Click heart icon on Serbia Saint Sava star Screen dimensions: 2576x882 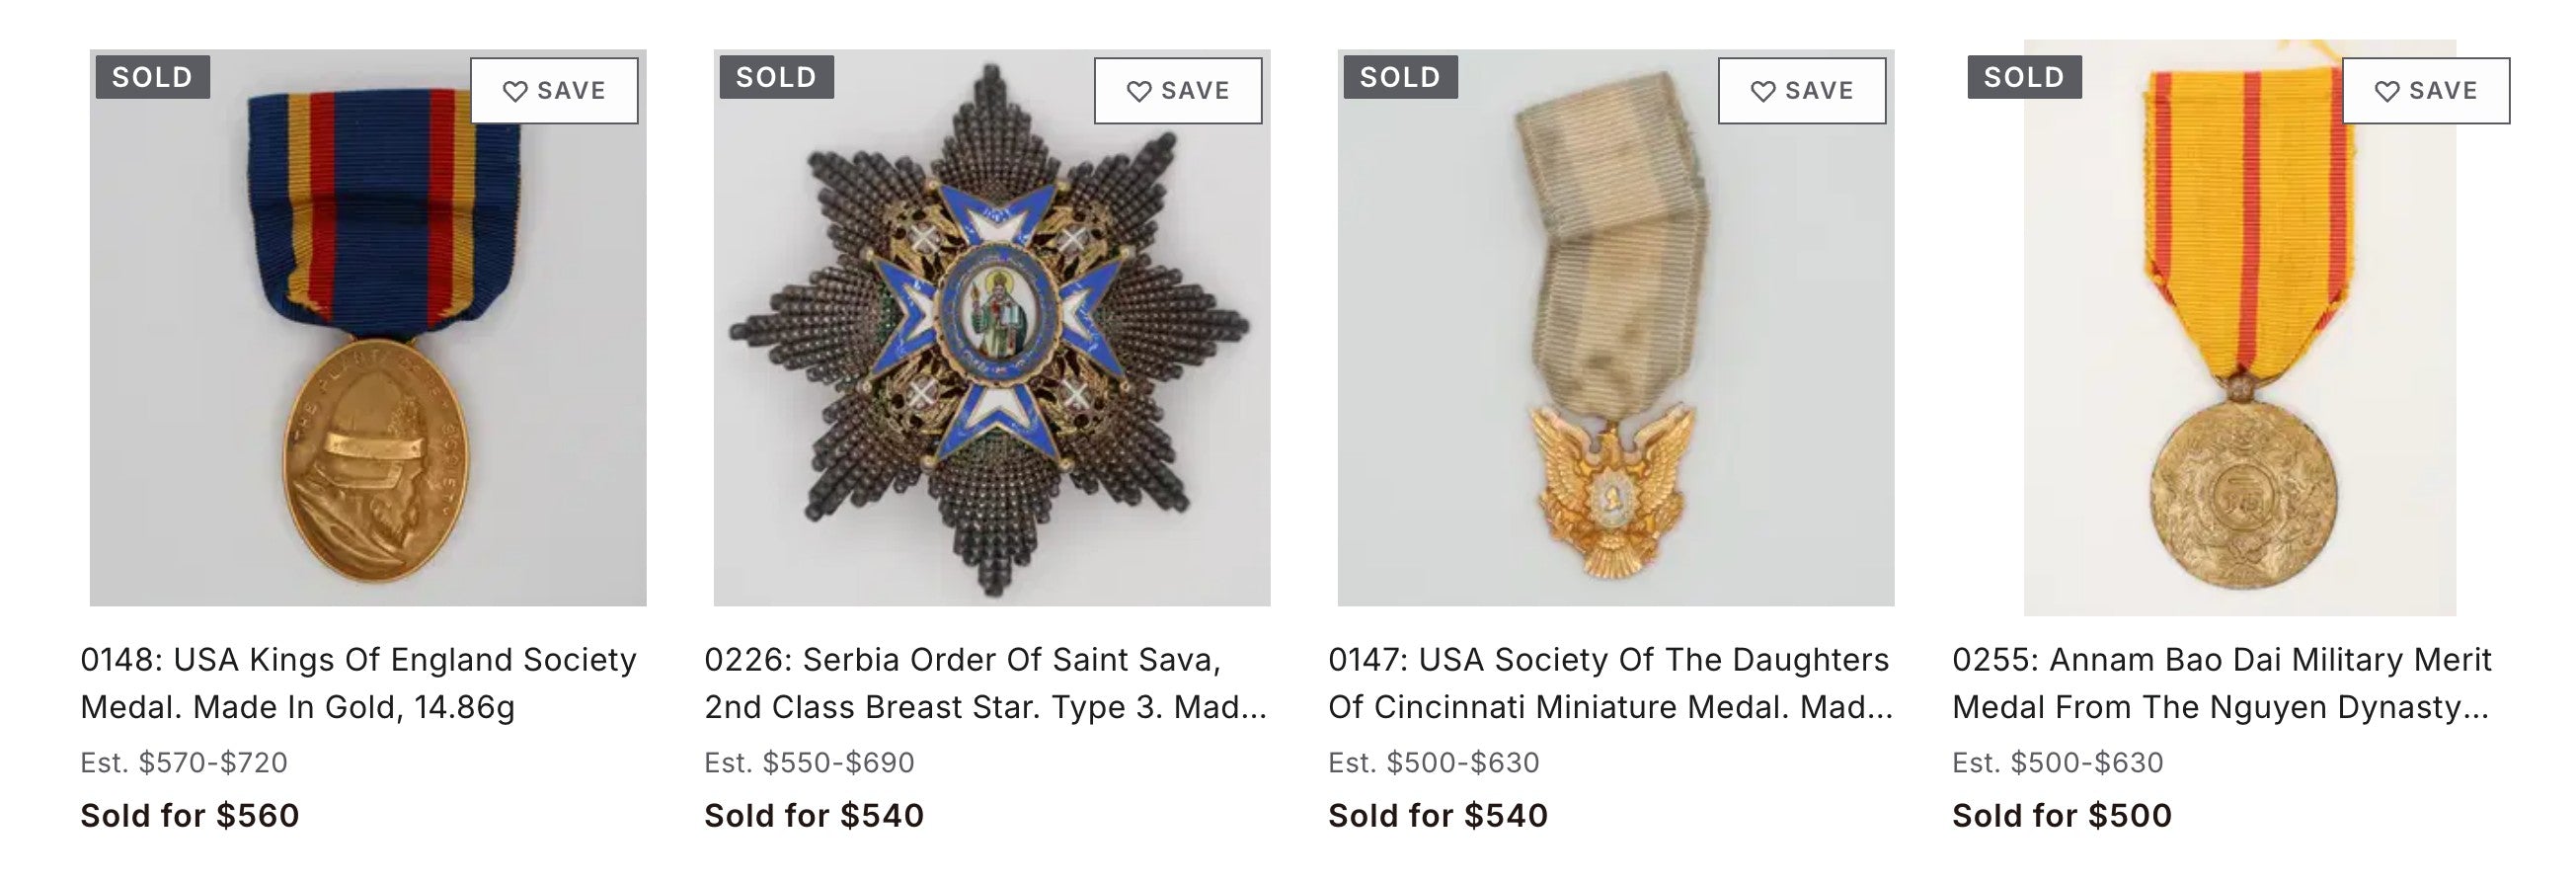[x=1139, y=91]
